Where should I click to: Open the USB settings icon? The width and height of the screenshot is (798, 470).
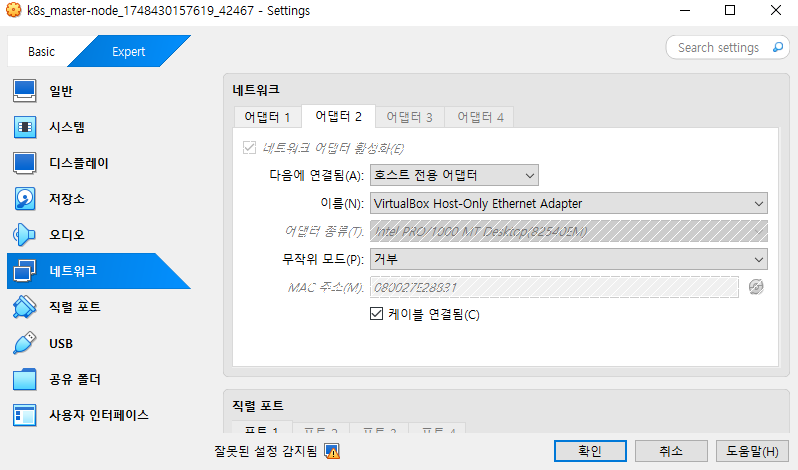coord(25,343)
